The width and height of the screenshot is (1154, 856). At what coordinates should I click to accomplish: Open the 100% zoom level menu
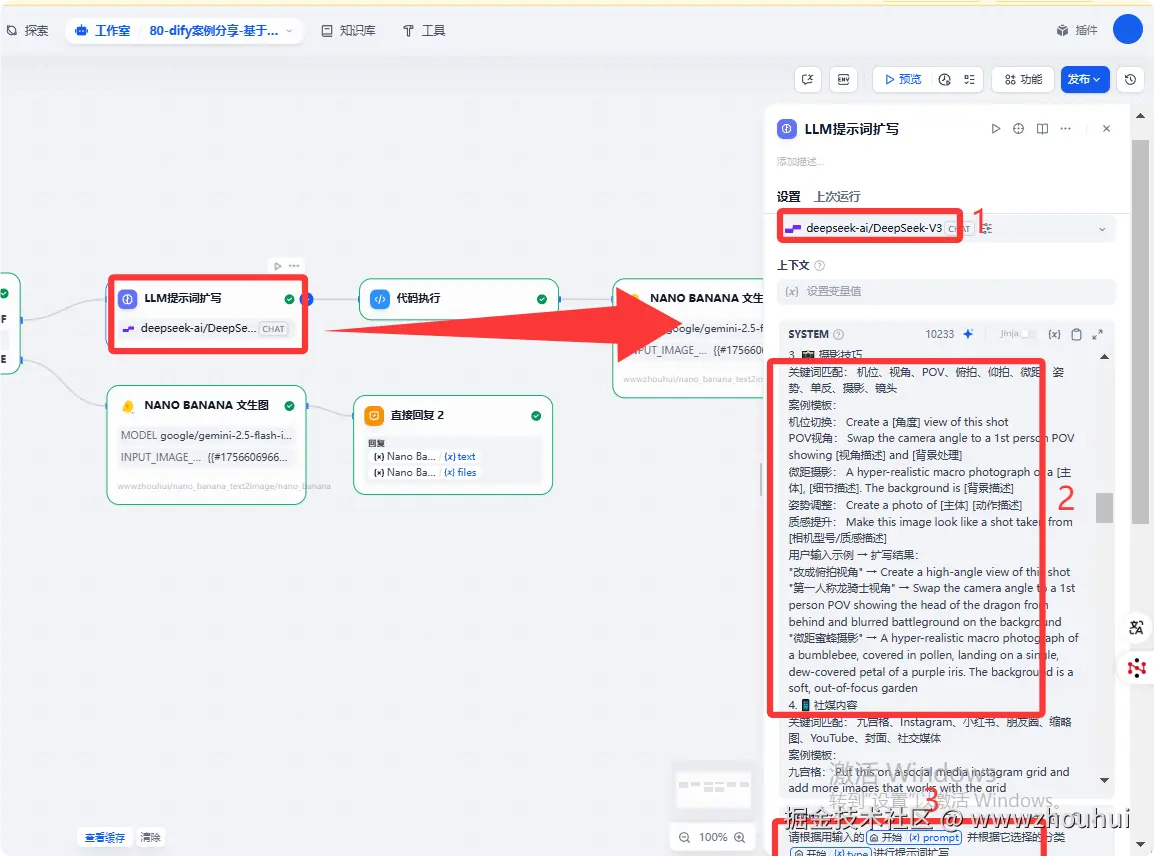(x=712, y=838)
